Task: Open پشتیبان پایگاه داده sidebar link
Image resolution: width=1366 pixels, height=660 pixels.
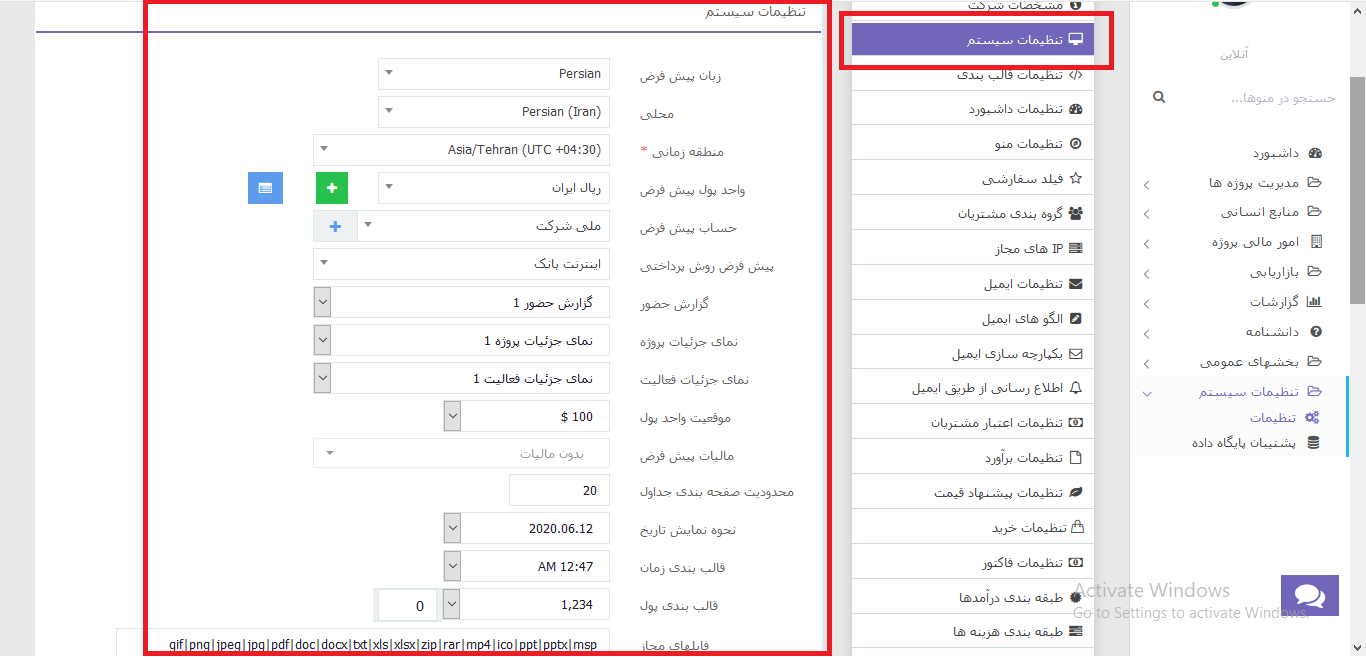Action: point(1244,443)
